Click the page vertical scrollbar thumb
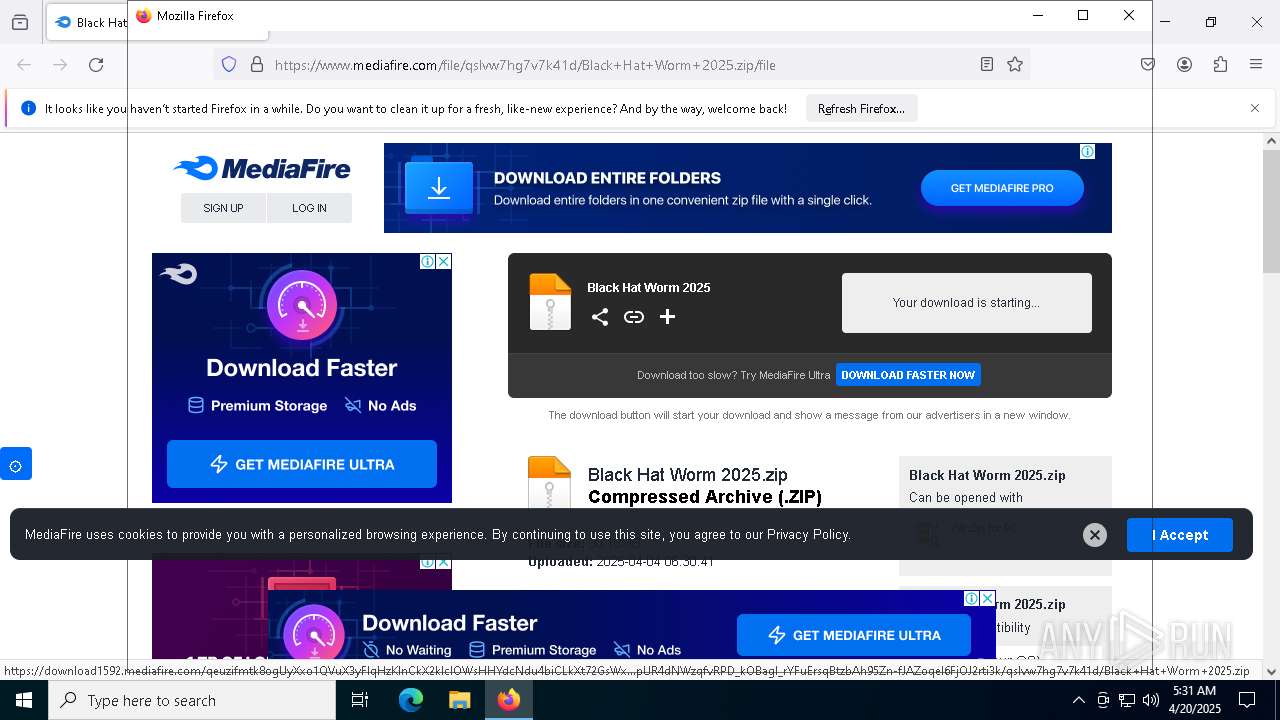Screen dimensions: 1280x720 (1271, 210)
